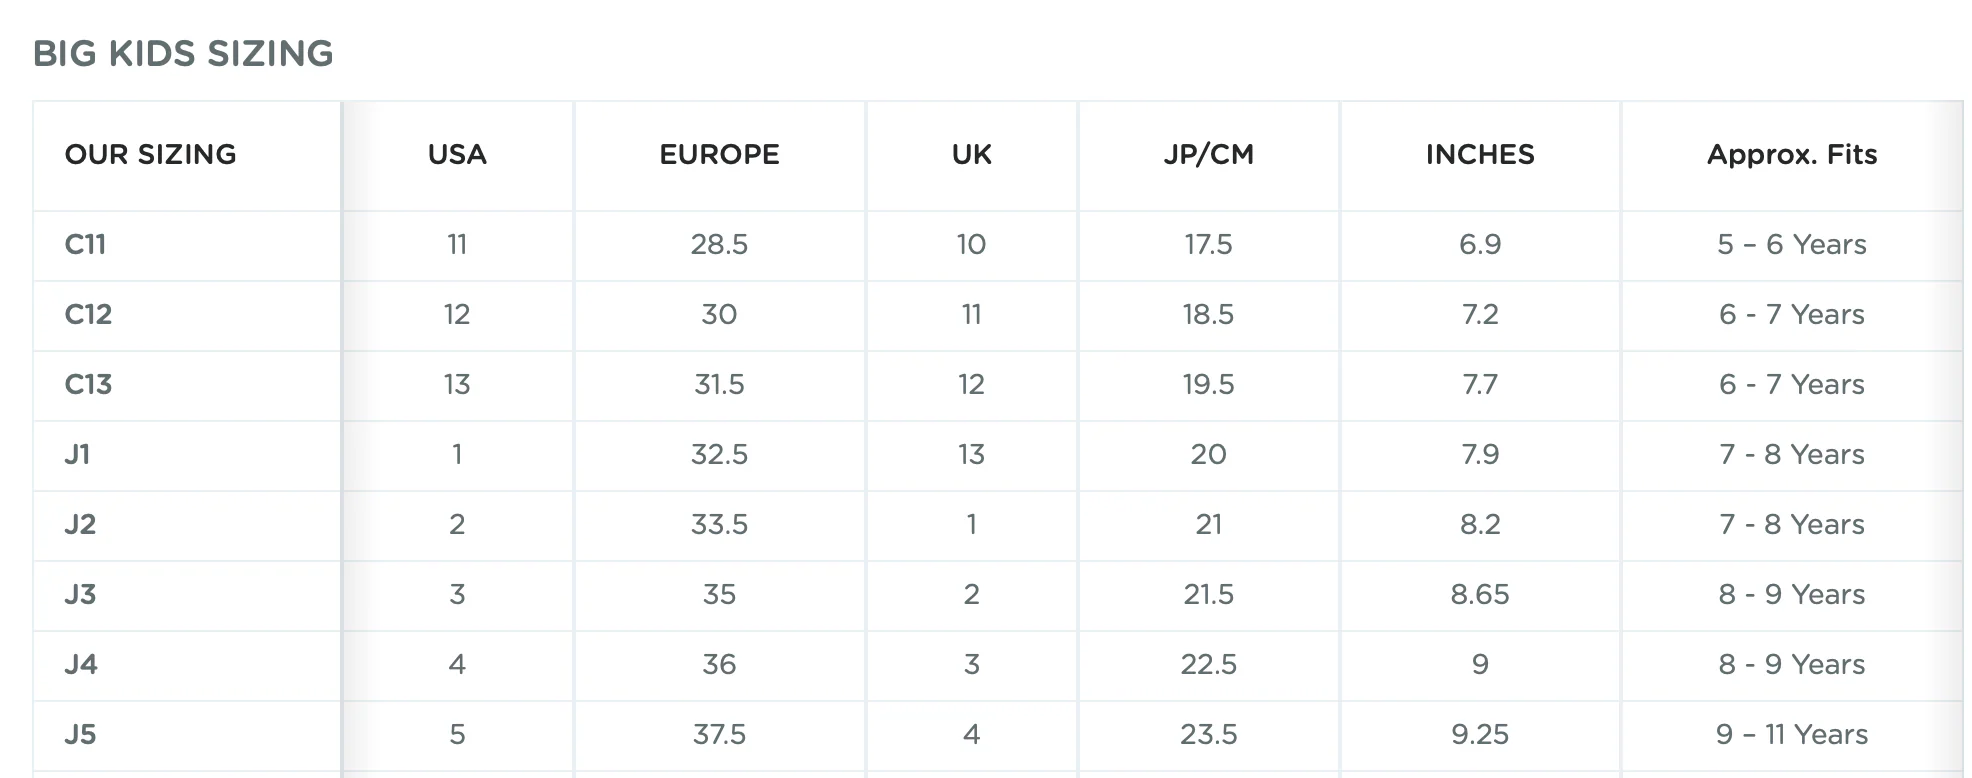Click the EUROPE column header

pyautogui.click(x=719, y=155)
